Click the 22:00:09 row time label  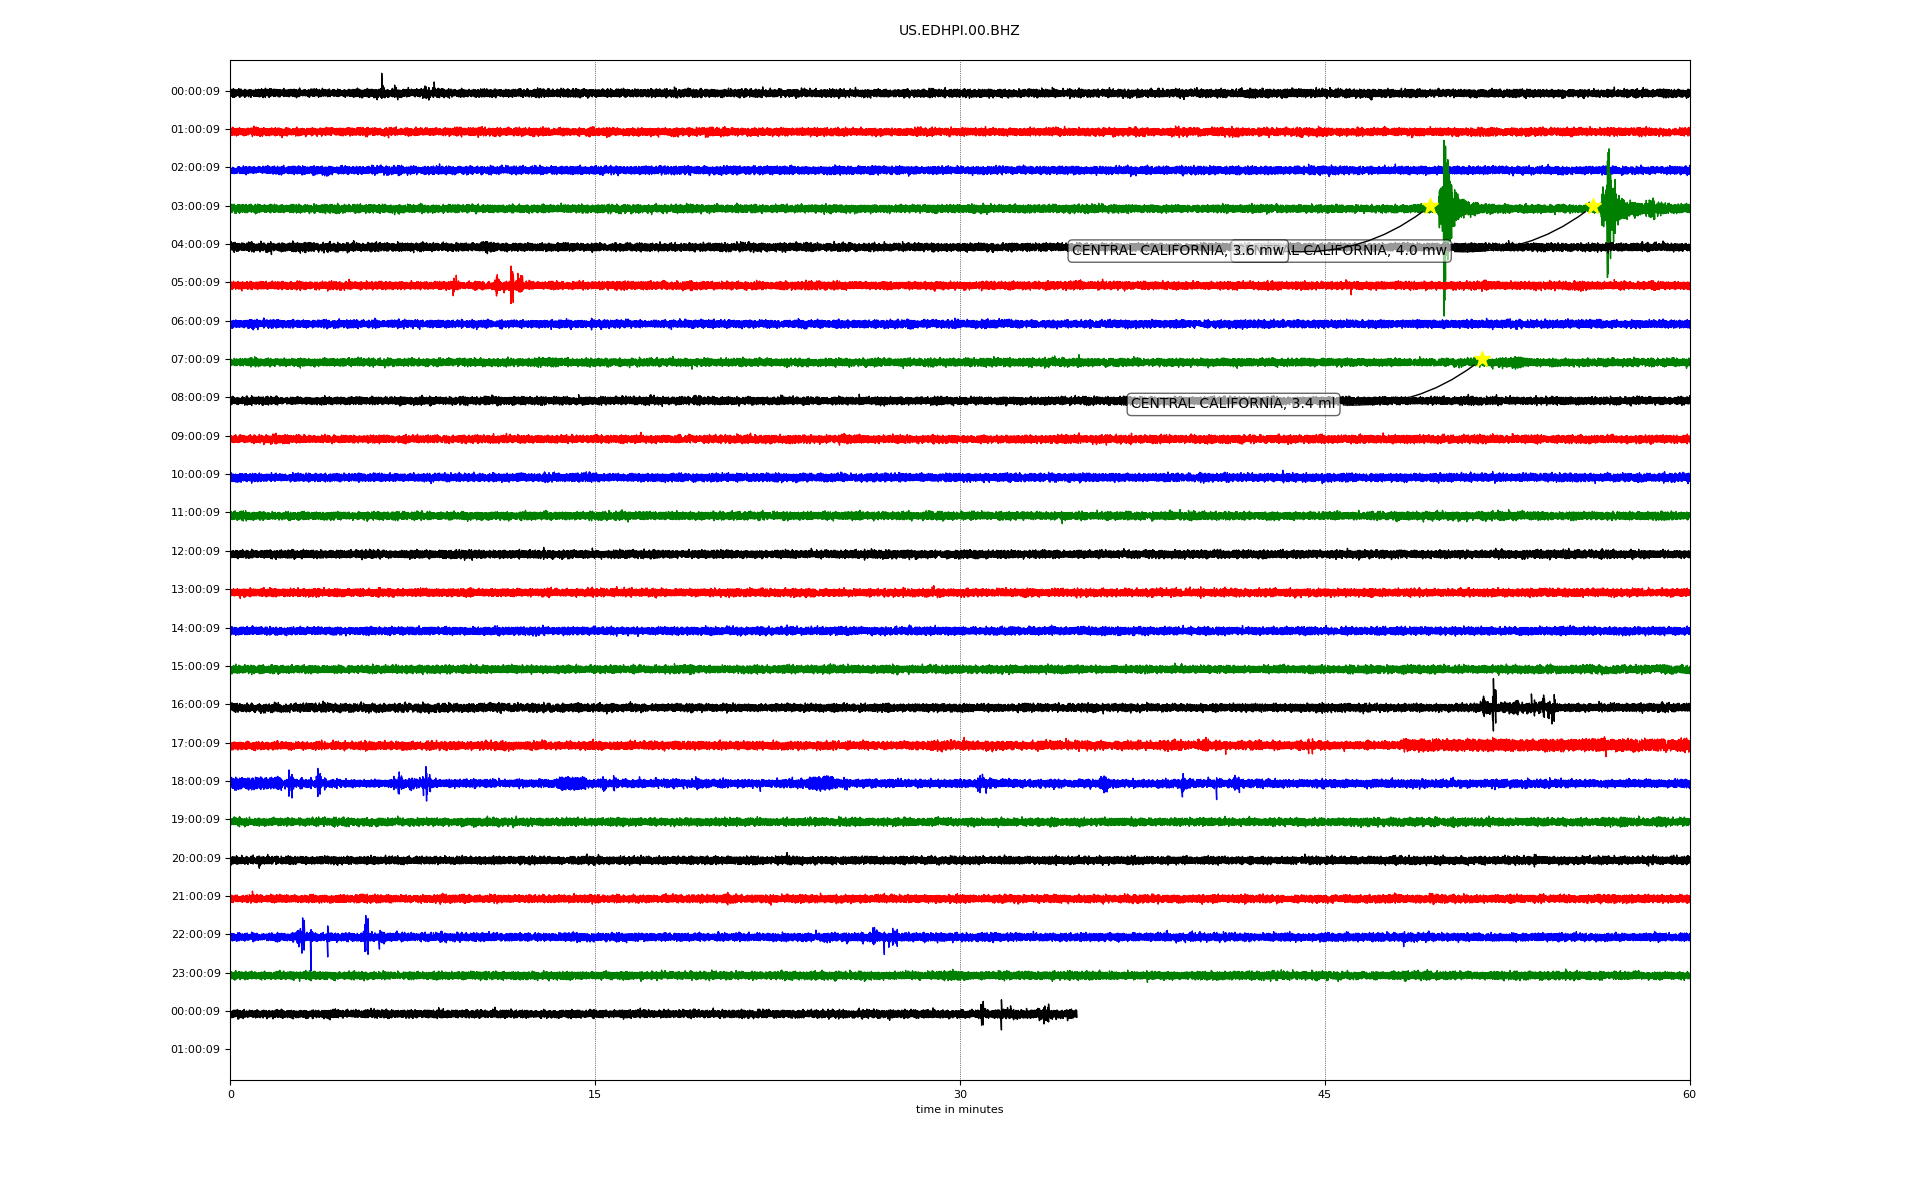pyautogui.click(x=195, y=935)
